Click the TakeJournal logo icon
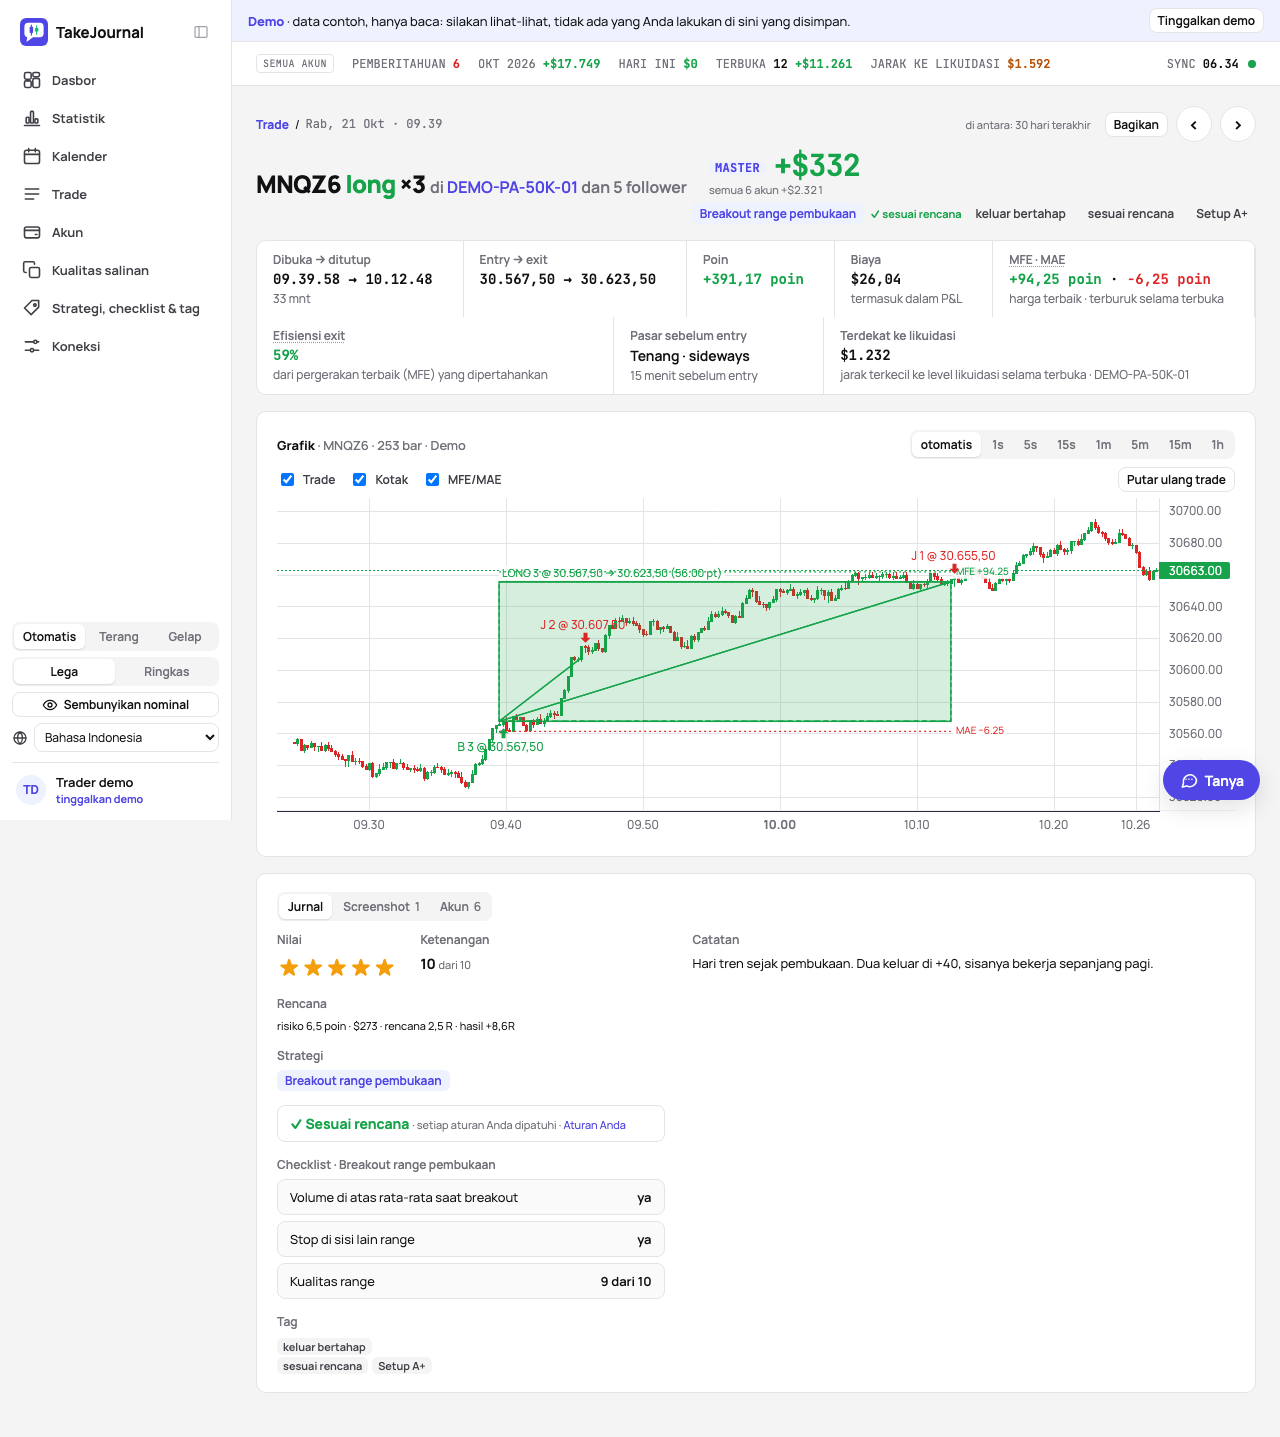This screenshot has width=1280, height=1437. click(x=34, y=32)
